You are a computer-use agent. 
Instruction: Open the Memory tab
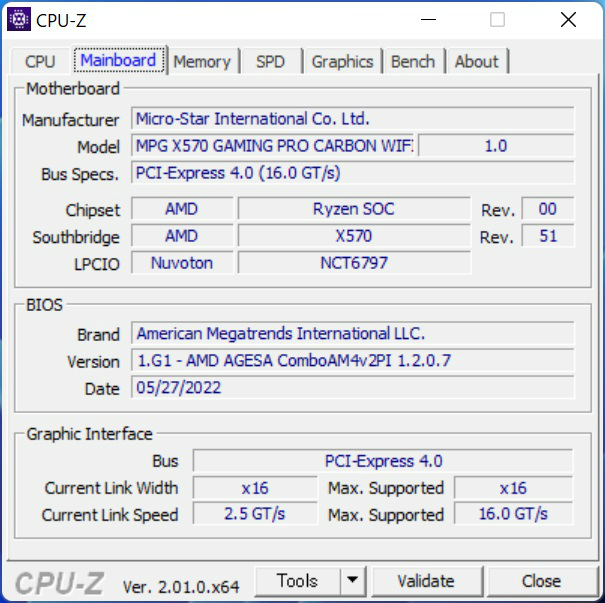(x=202, y=61)
